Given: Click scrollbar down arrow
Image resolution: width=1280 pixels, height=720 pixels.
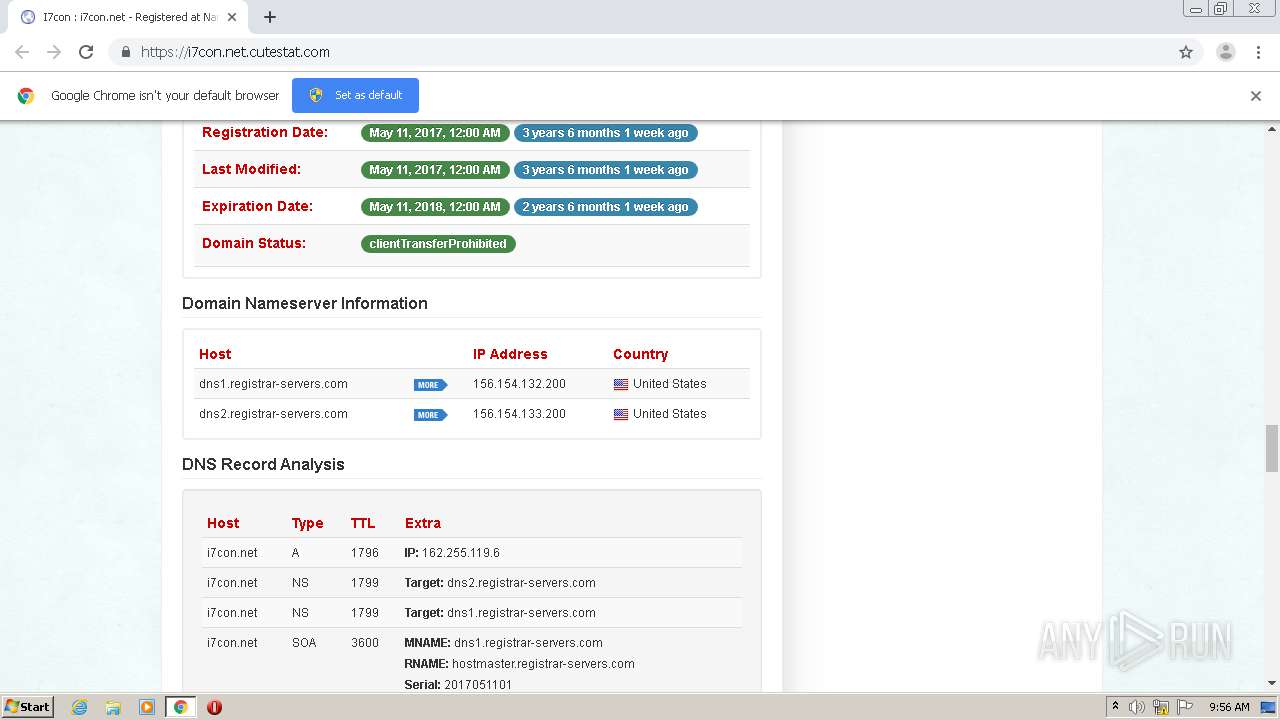Looking at the screenshot, I should [1272, 684].
